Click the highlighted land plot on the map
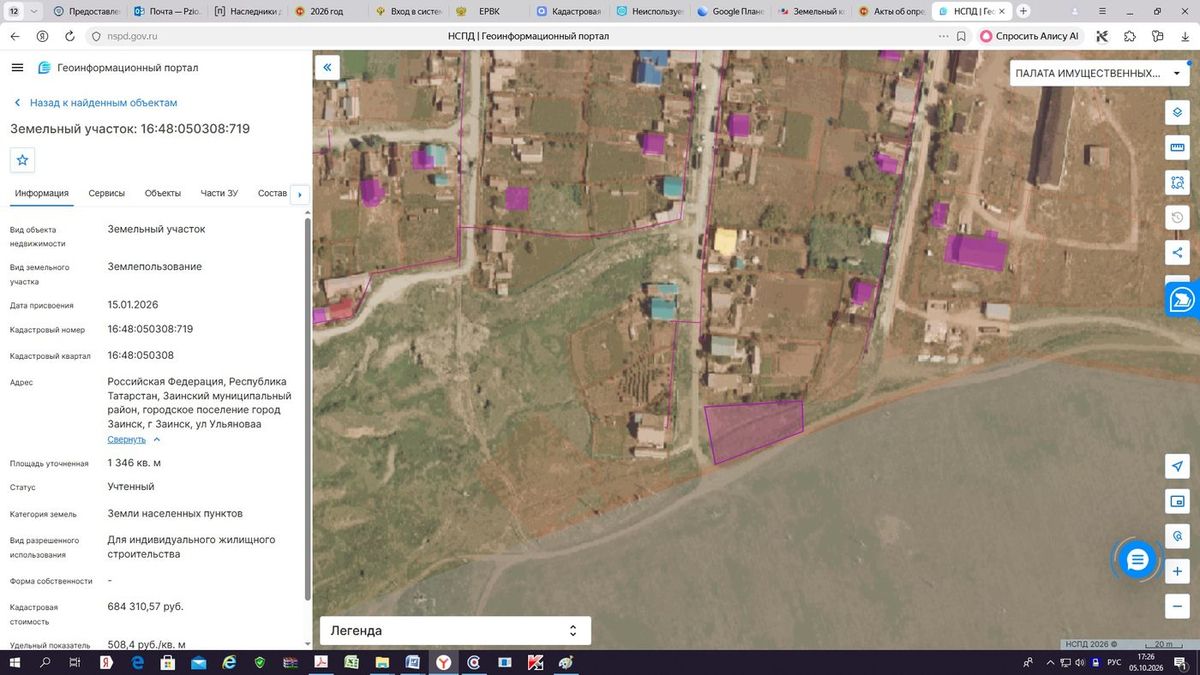The height and width of the screenshot is (675, 1200). [x=755, y=430]
